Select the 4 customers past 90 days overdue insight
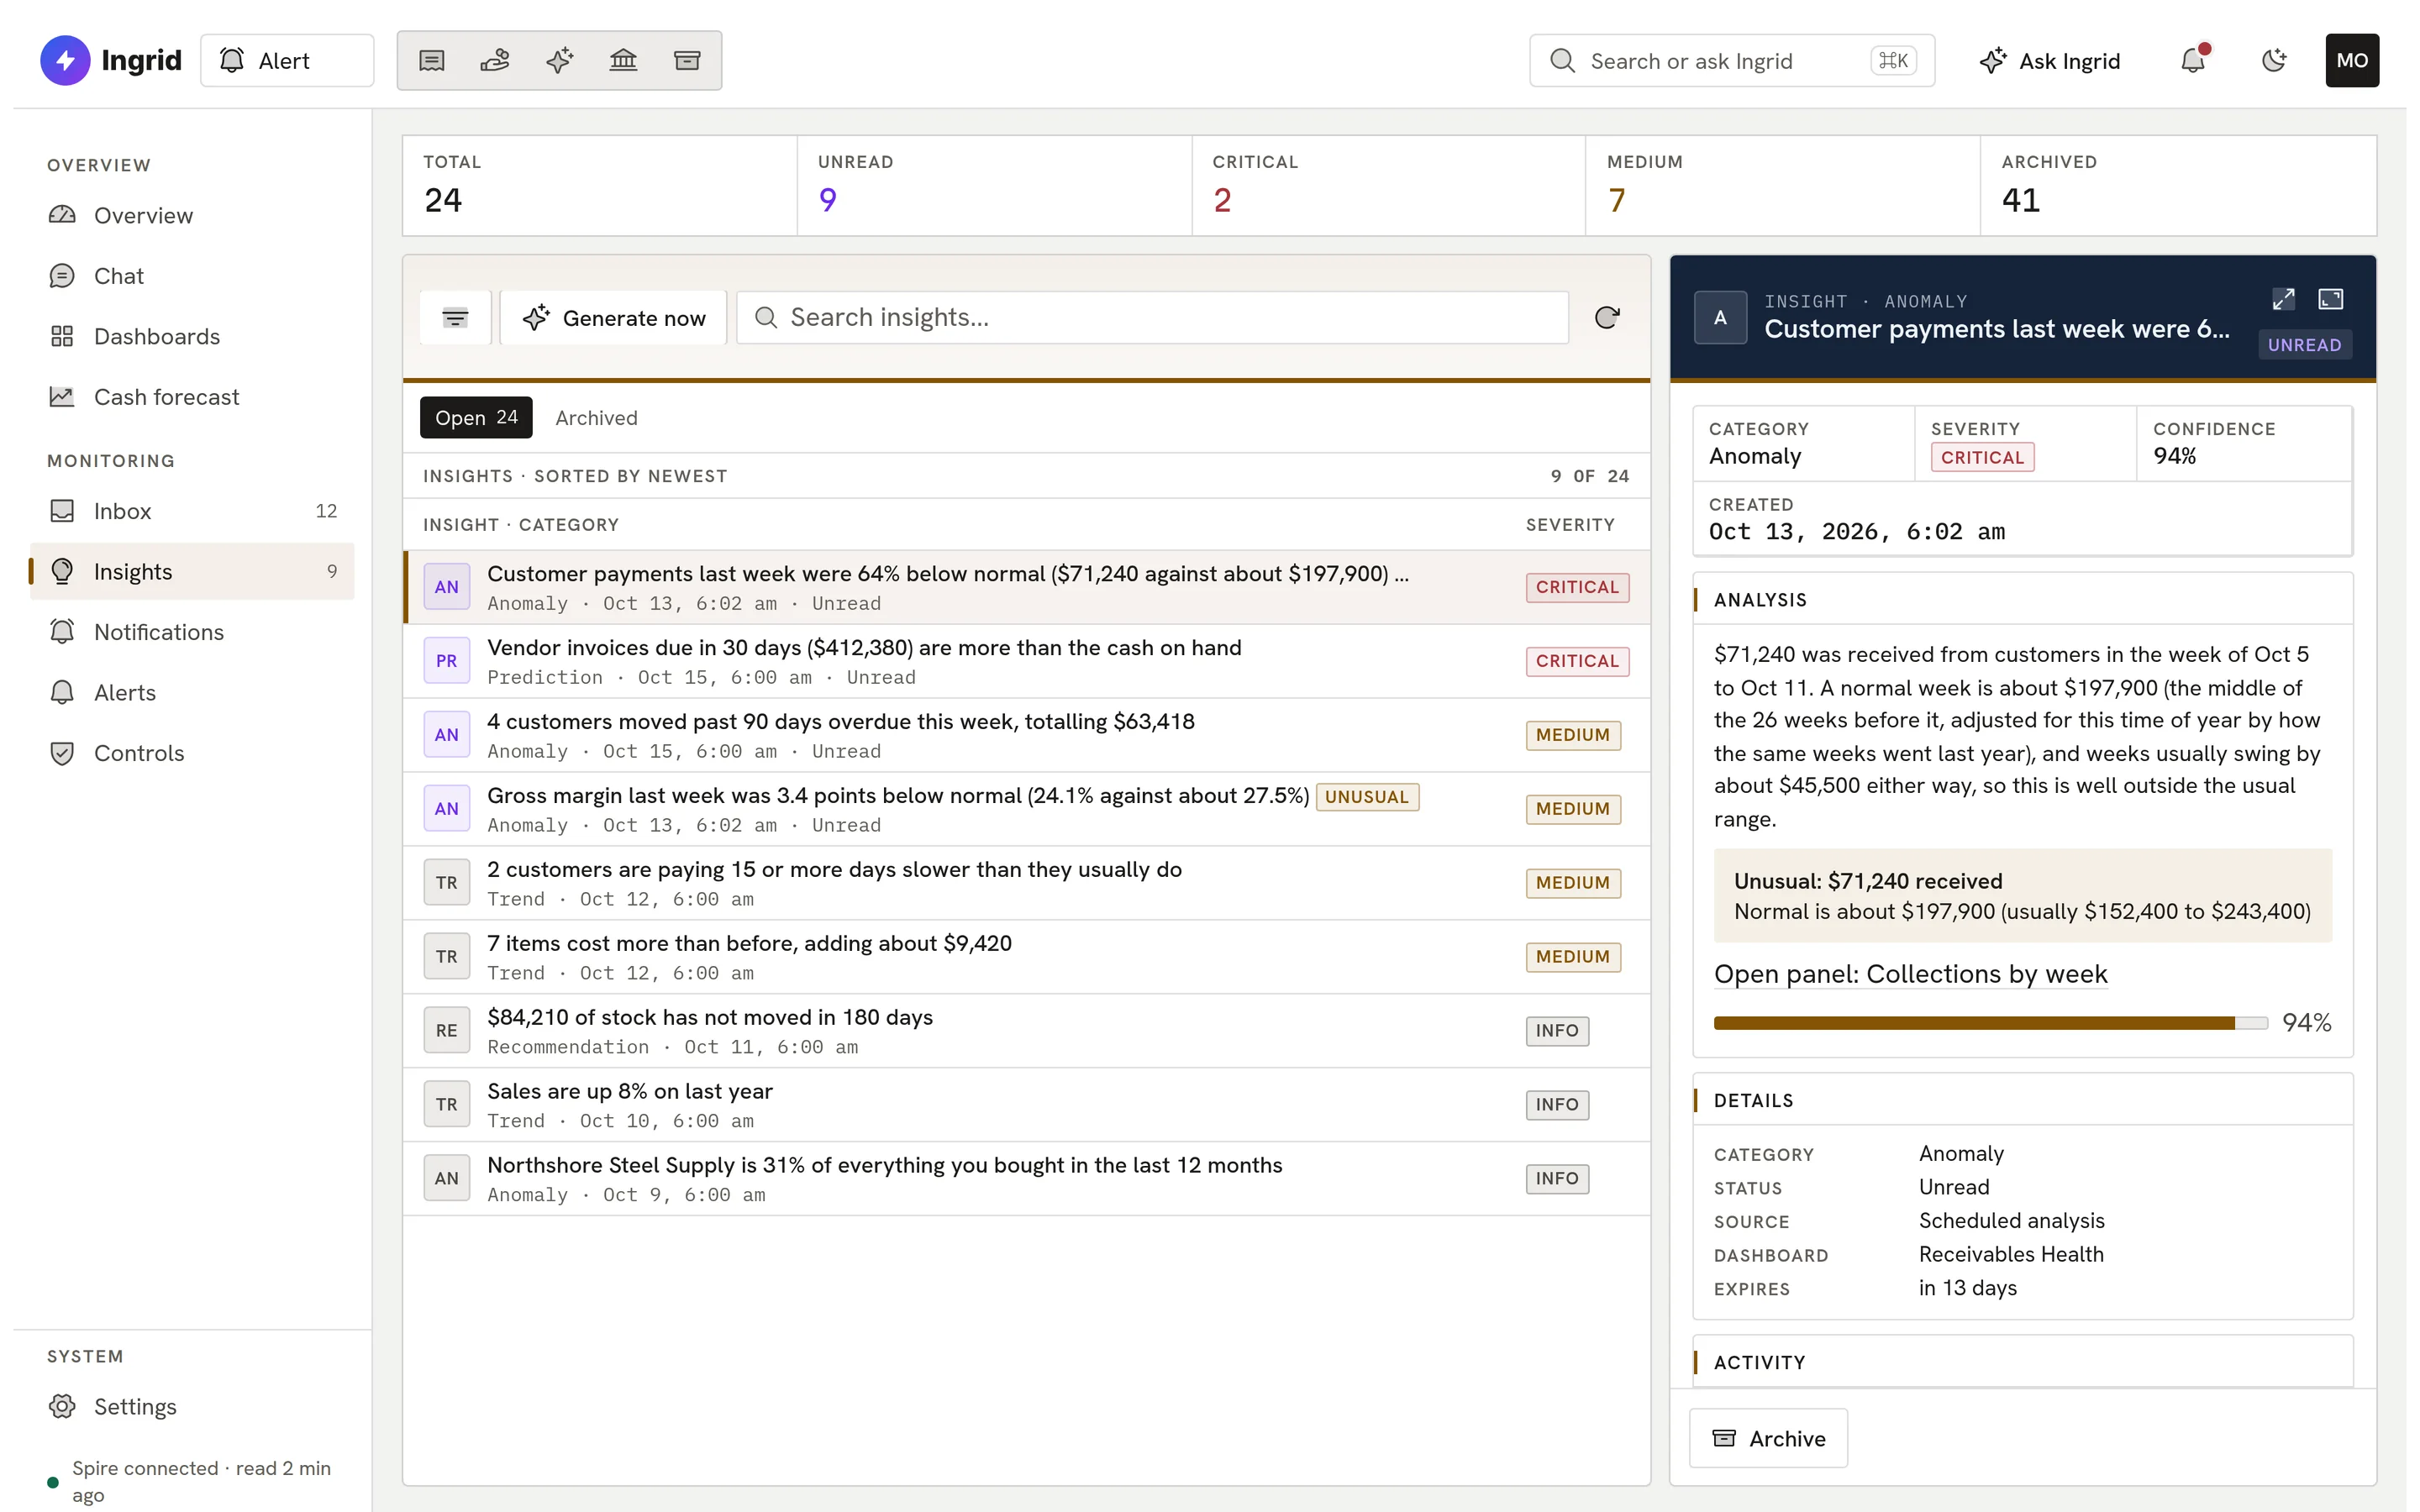 pos(1026,735)
